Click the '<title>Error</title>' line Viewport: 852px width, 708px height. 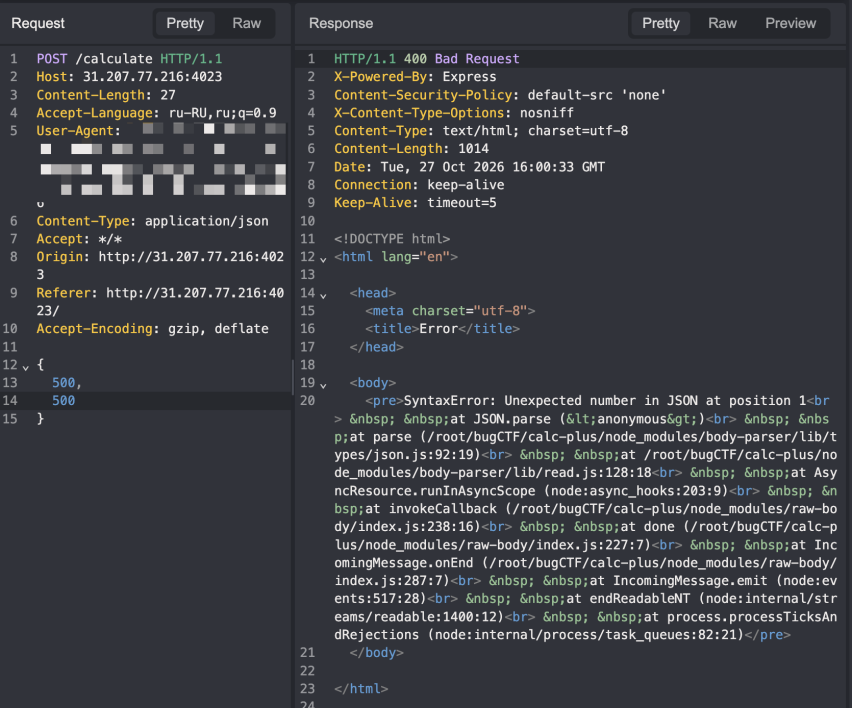pyautogui.click(x=442, y=329)
